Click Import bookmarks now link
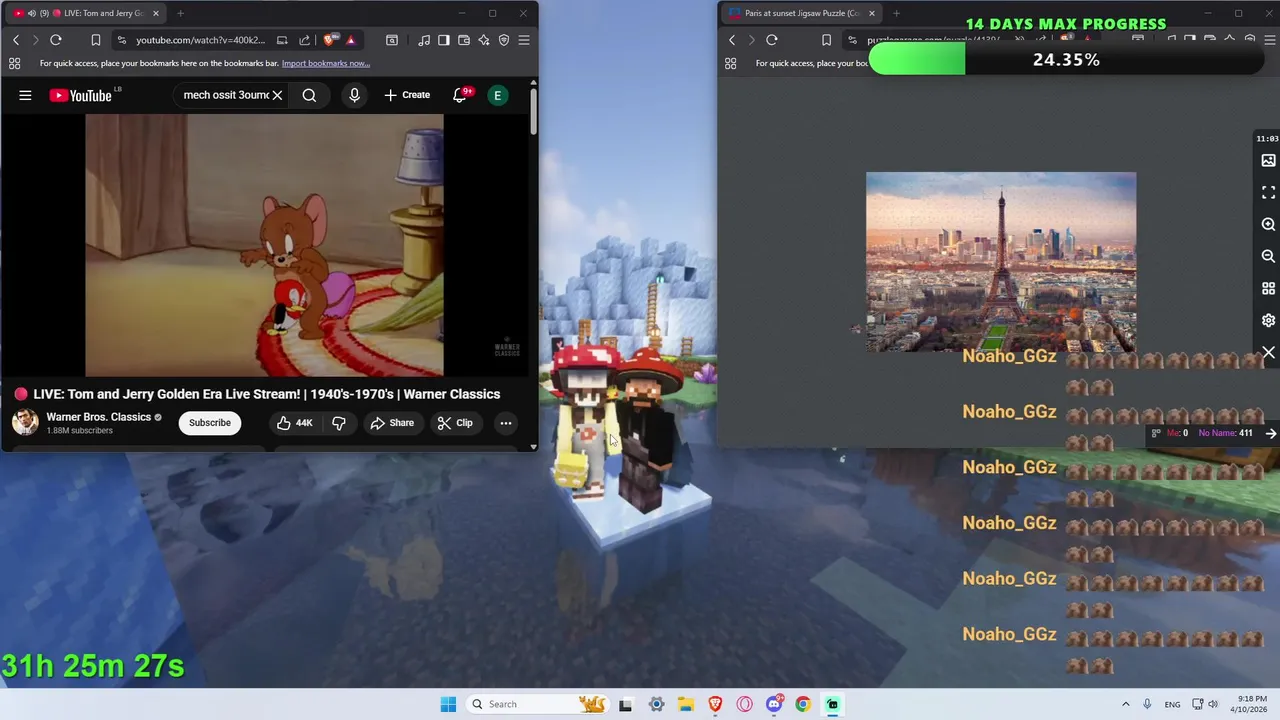 (326, 63)
